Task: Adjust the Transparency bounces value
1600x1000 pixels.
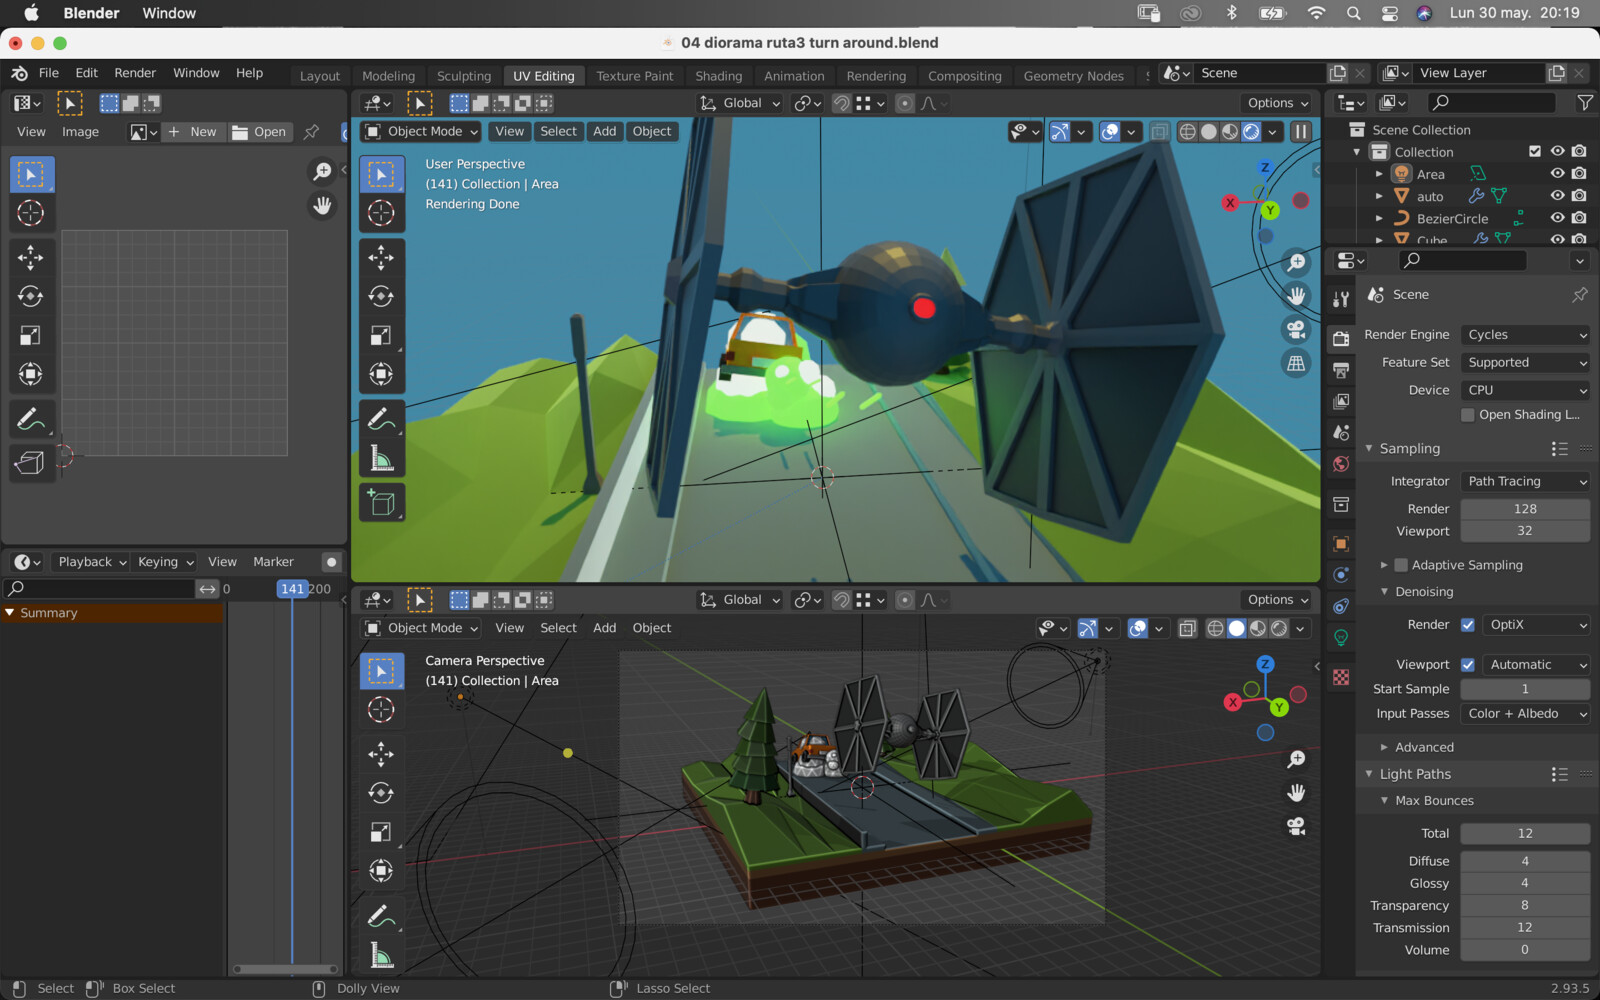Action: pos(1525,906)
